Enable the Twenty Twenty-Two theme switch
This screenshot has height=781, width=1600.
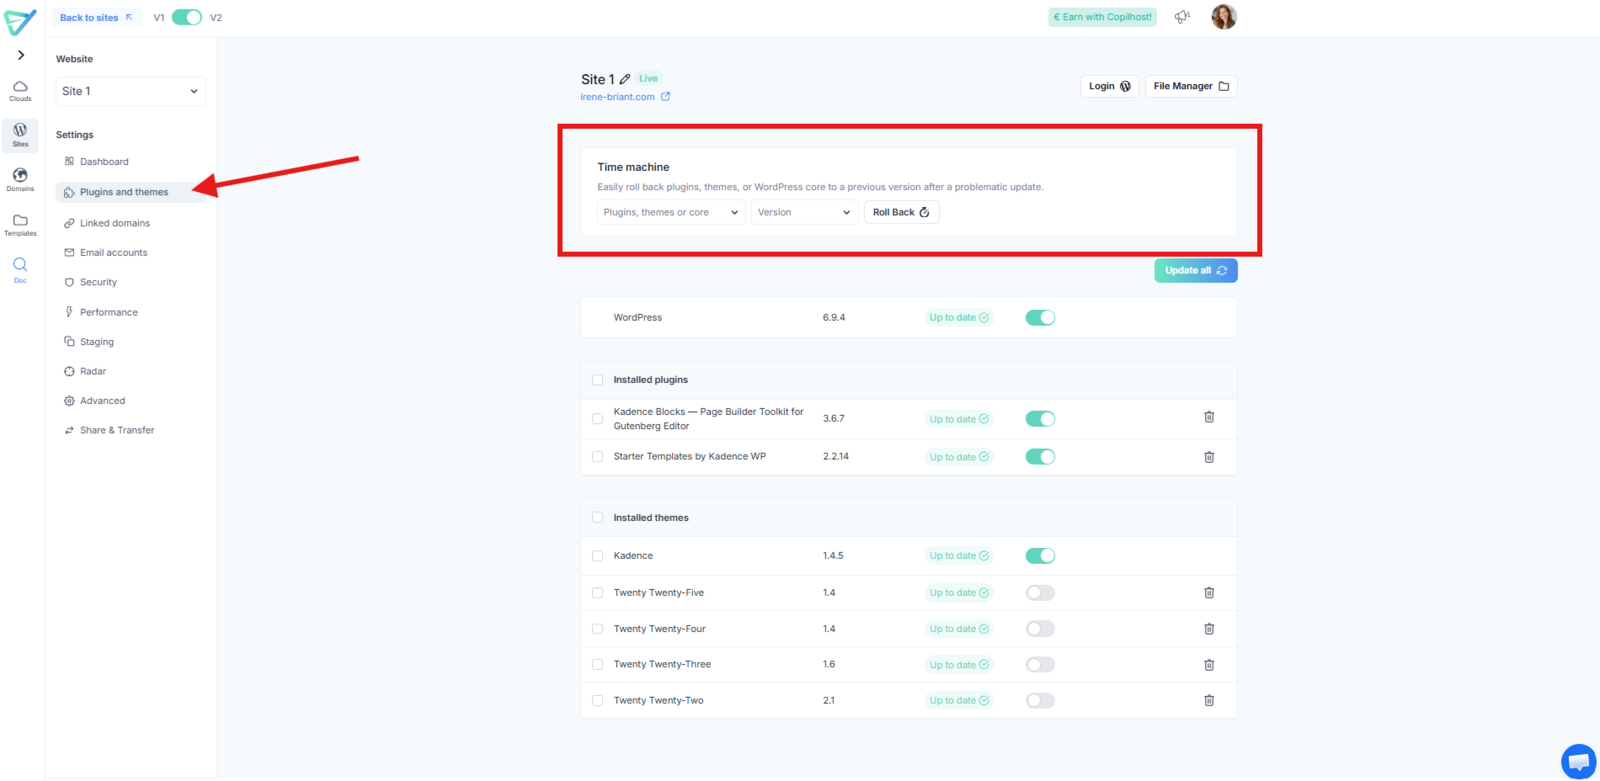(x=1040, y=701)
